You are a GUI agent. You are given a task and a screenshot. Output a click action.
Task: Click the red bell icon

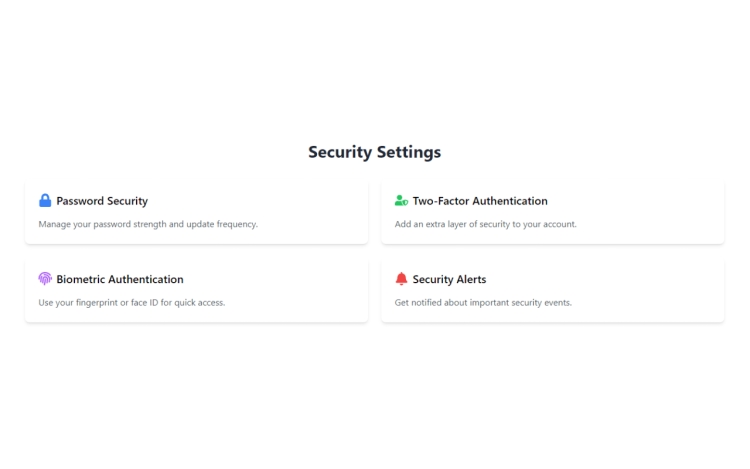(401, 279)
